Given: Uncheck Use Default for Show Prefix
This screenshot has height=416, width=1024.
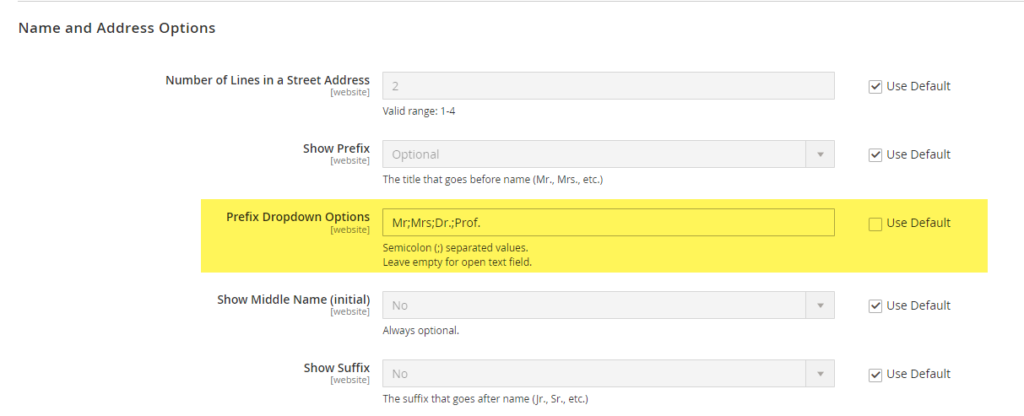Looking at the screenshot, I should click(876, 155).
